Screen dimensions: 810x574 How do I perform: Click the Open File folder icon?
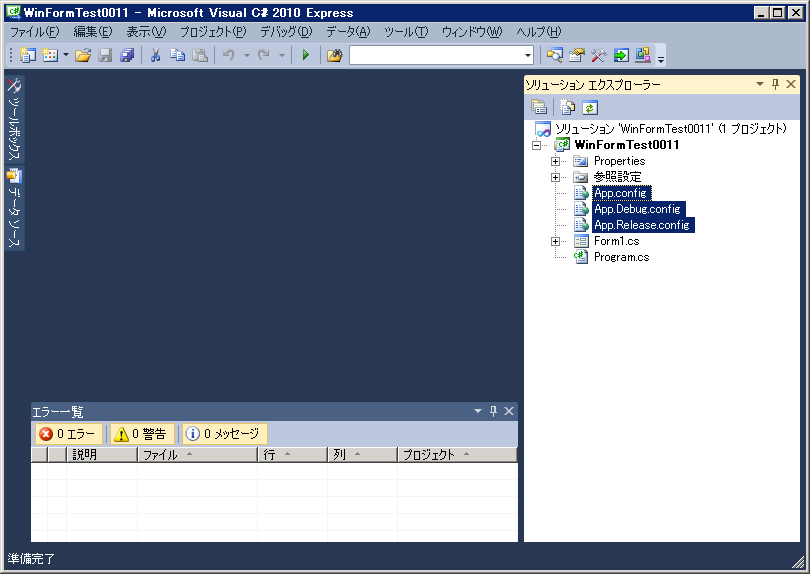(83, 55)
